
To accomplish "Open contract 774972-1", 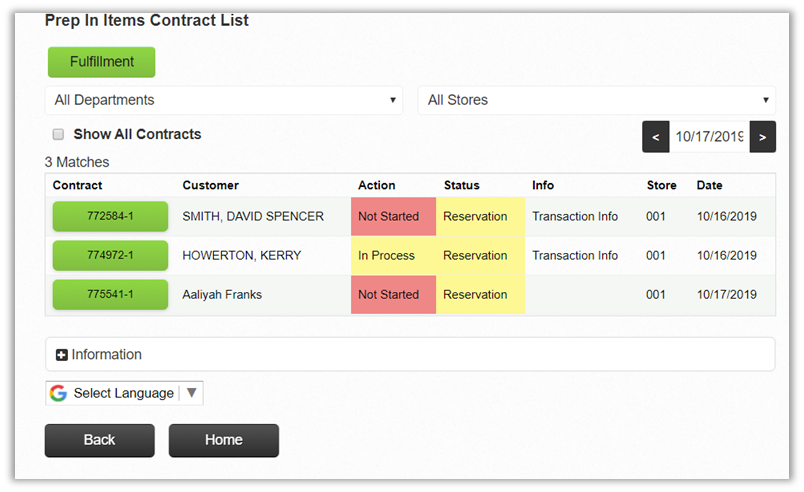I will pos(110,255).
